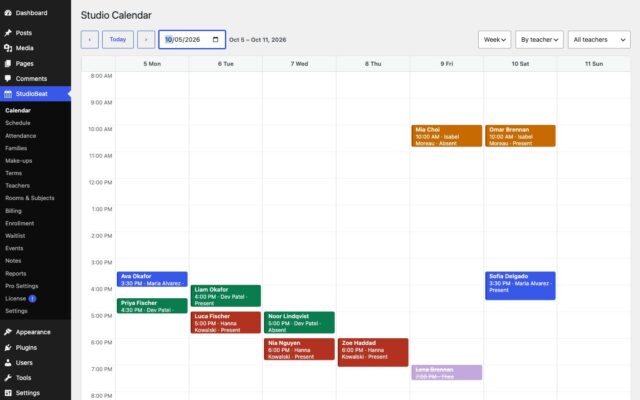Screen dimensions: 640x400
Task: Open the License submenu link
Action: pyautogui.click(x=16, y=298)
